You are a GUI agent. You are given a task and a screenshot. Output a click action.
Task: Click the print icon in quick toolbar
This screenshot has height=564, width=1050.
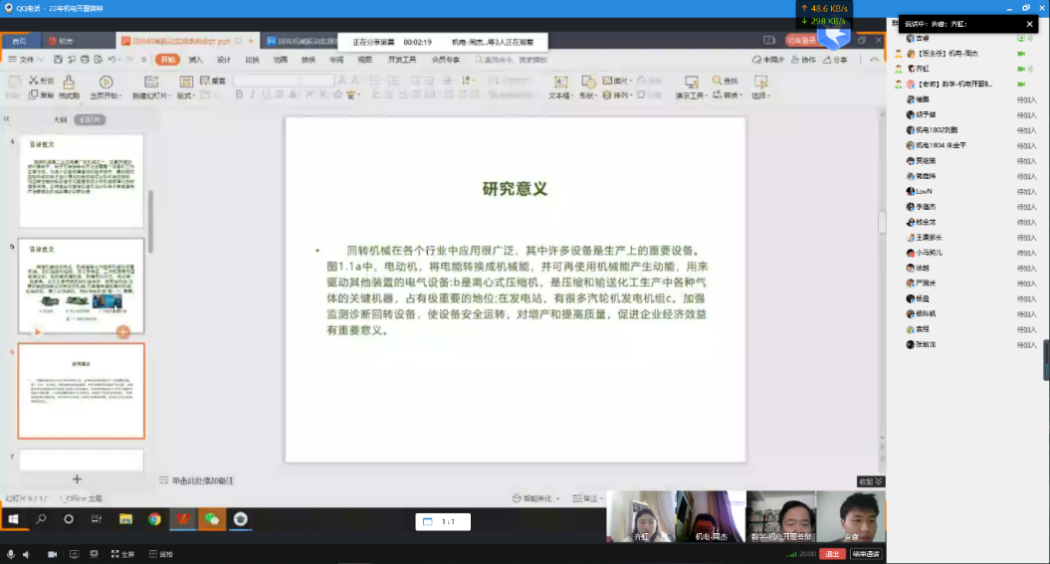85,60
